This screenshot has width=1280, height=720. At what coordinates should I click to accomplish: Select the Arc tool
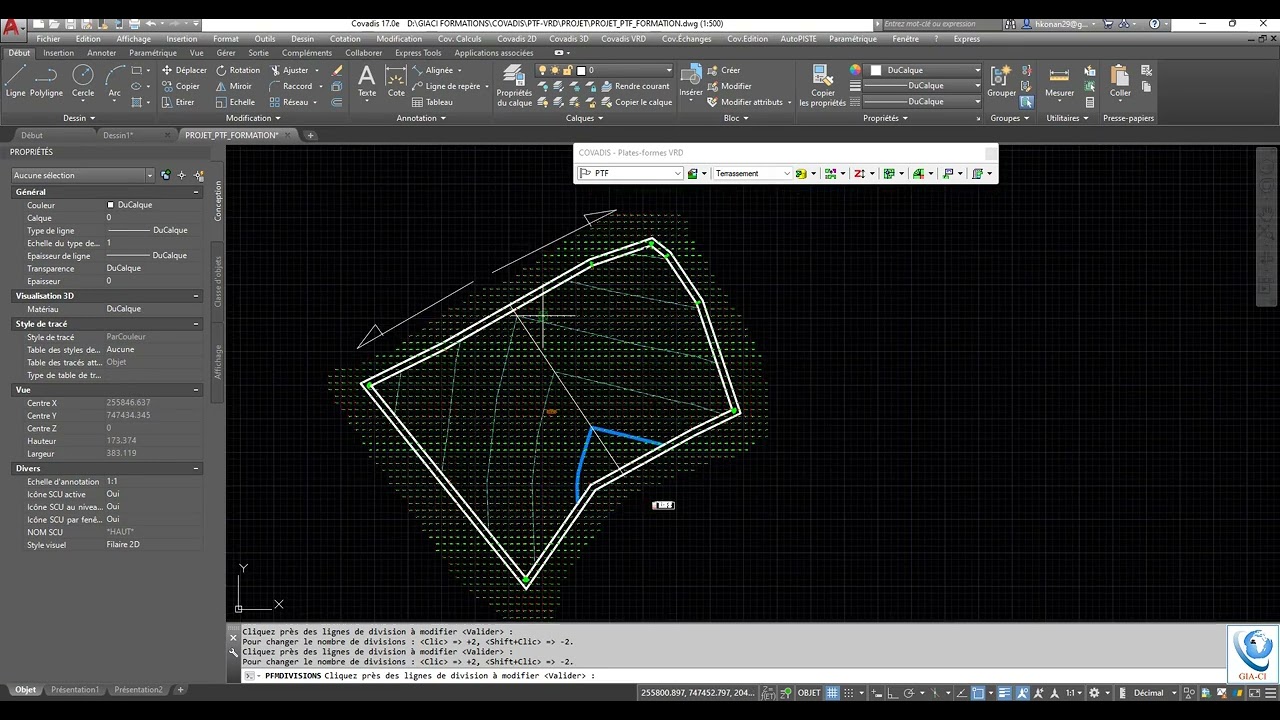tap(115, 81)
